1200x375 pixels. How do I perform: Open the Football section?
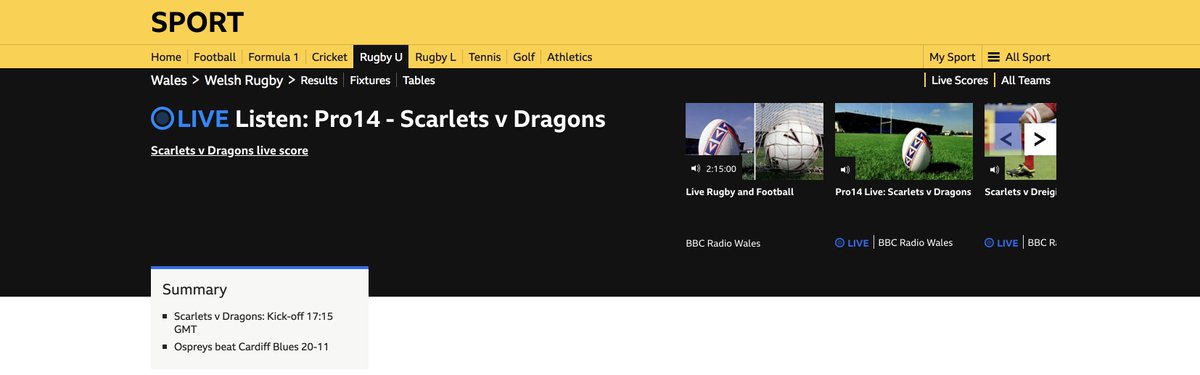[215, 57]
